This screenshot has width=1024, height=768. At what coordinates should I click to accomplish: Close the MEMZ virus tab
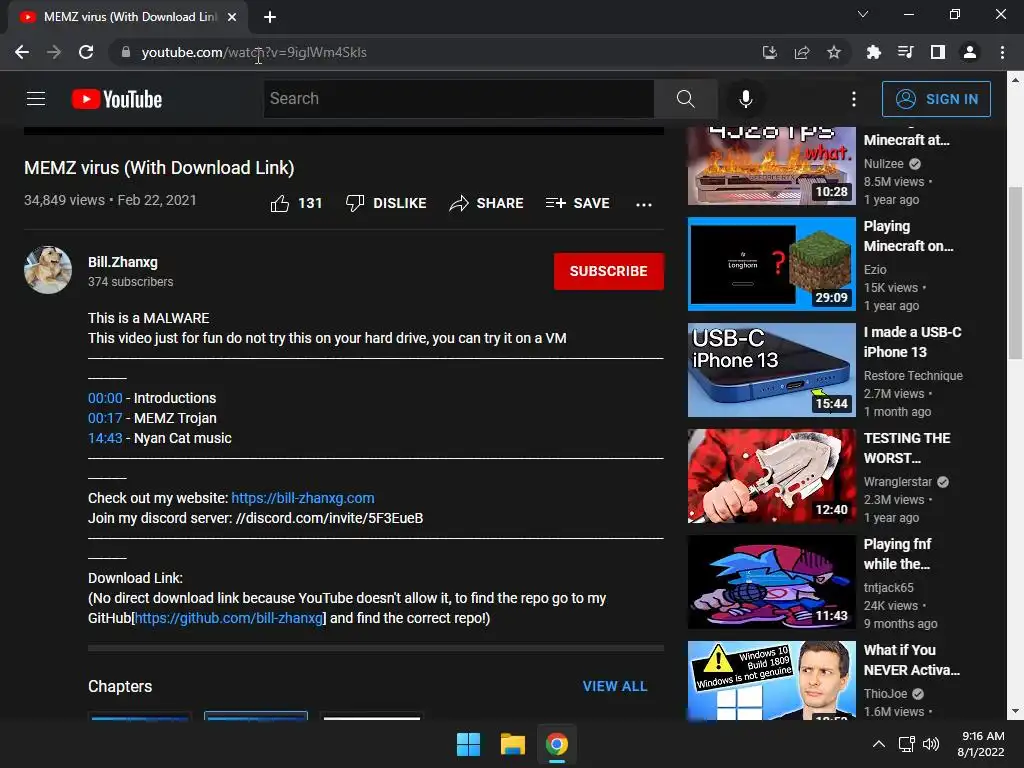click(232, 17)
